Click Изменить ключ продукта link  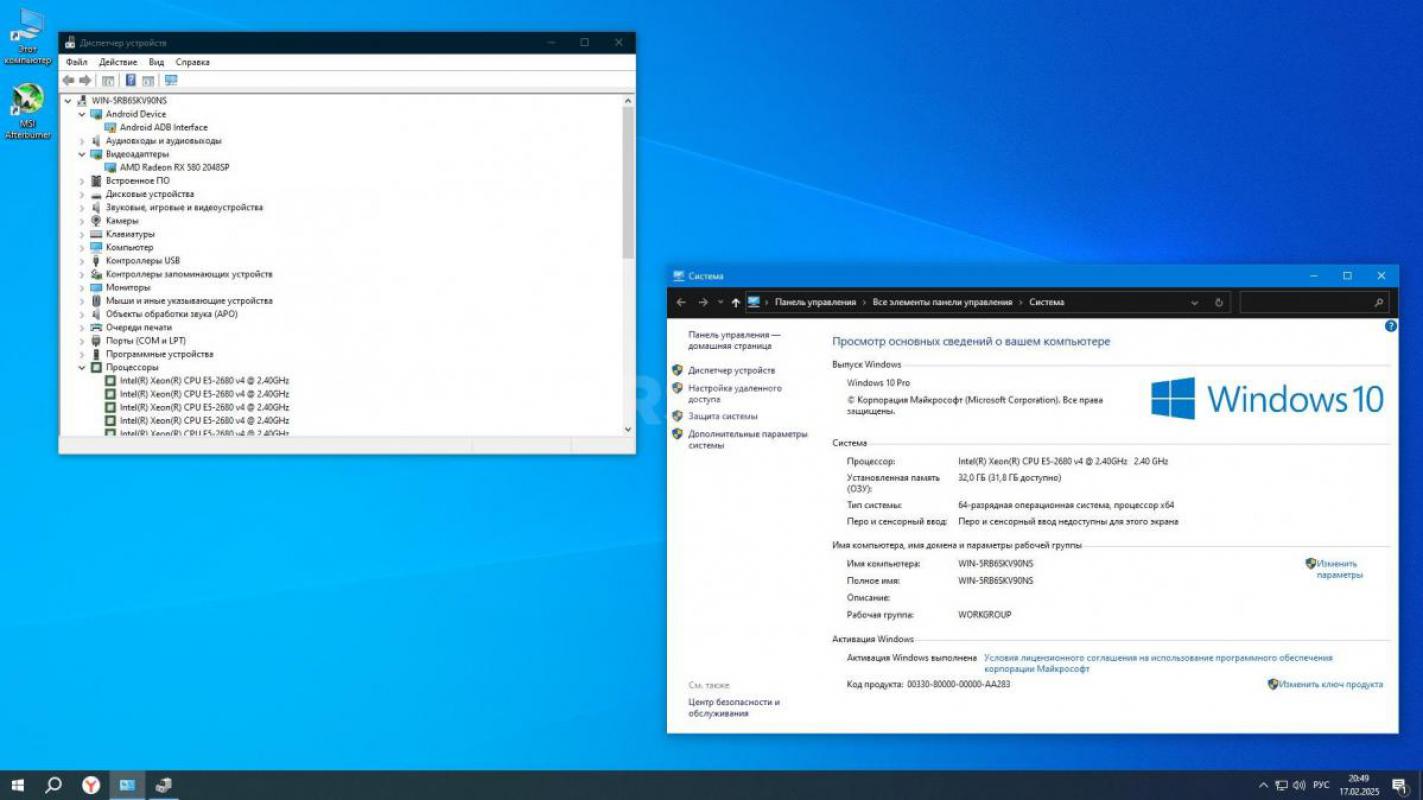point(1330,685)
